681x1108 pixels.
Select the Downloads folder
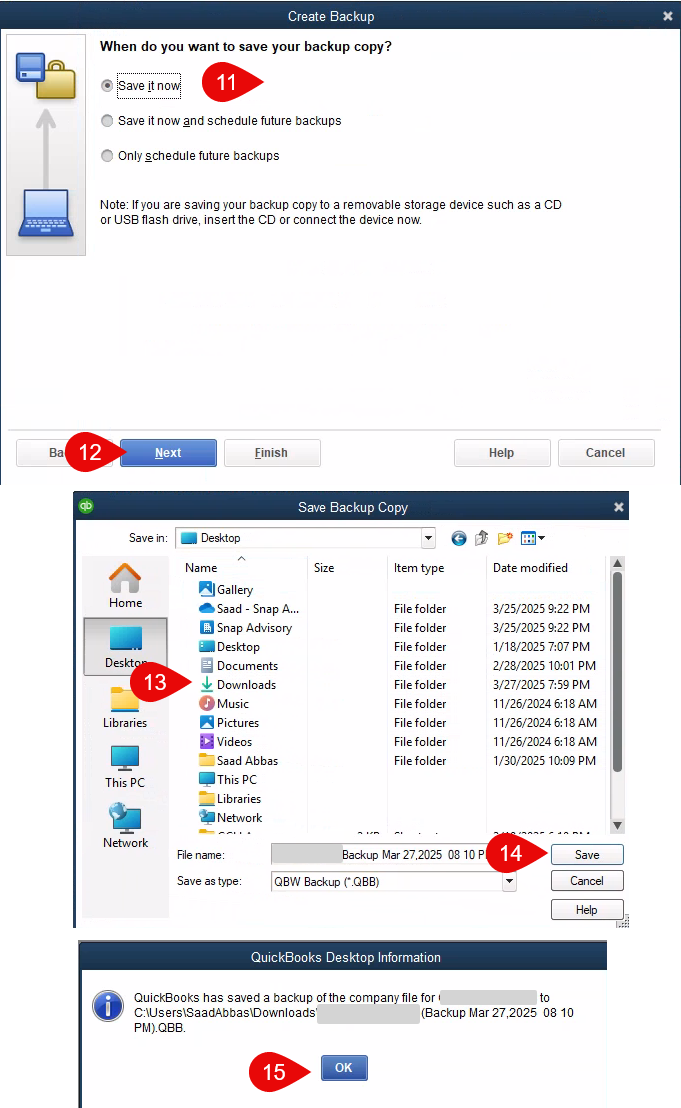coord(238,685)
